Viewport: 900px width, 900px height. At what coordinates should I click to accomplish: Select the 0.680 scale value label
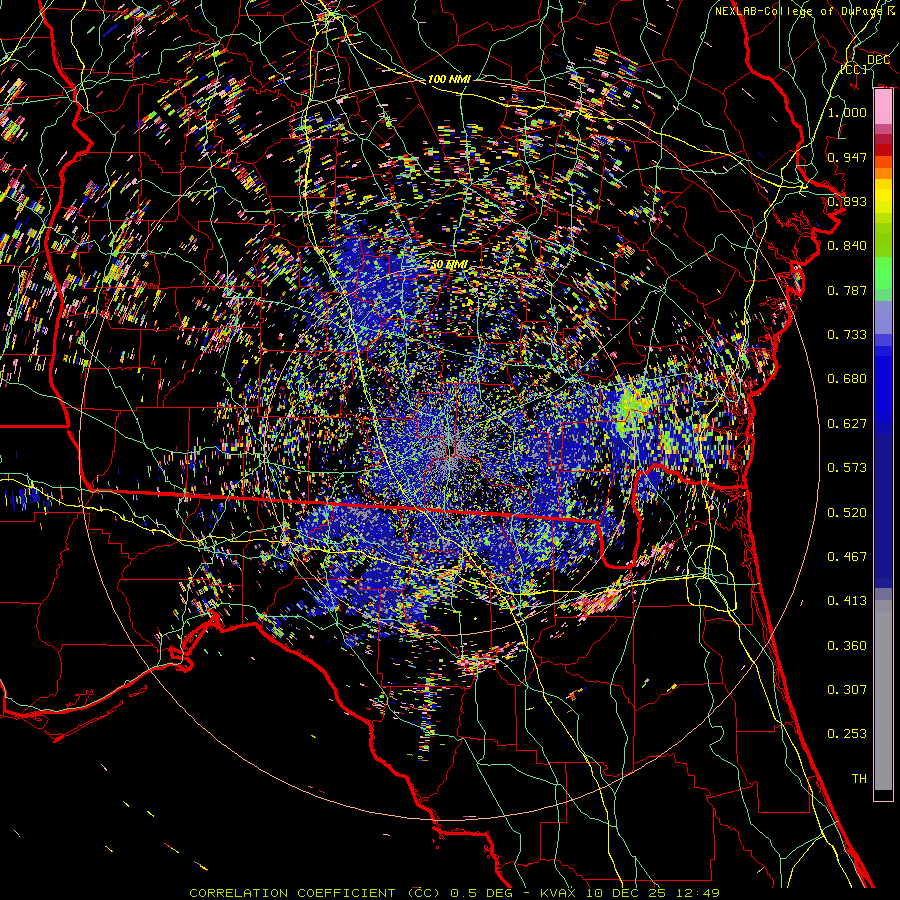coord(847,379)
